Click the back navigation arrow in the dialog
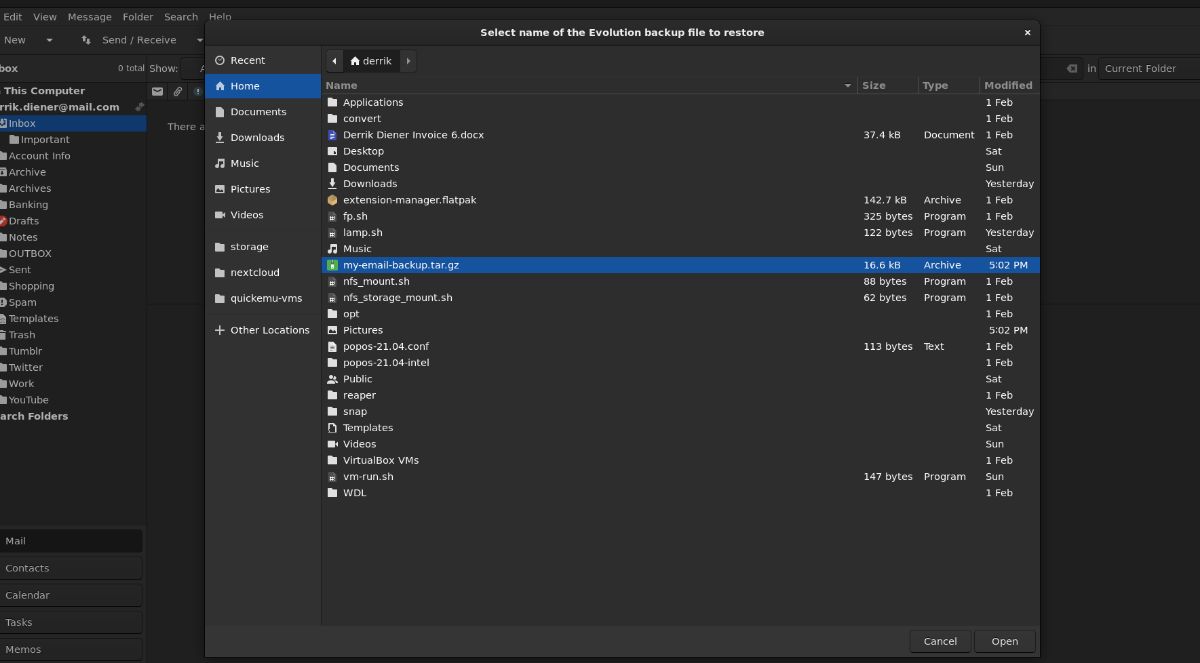The image size is (1200, 663). pyautogui.click(x=334, y=60)
